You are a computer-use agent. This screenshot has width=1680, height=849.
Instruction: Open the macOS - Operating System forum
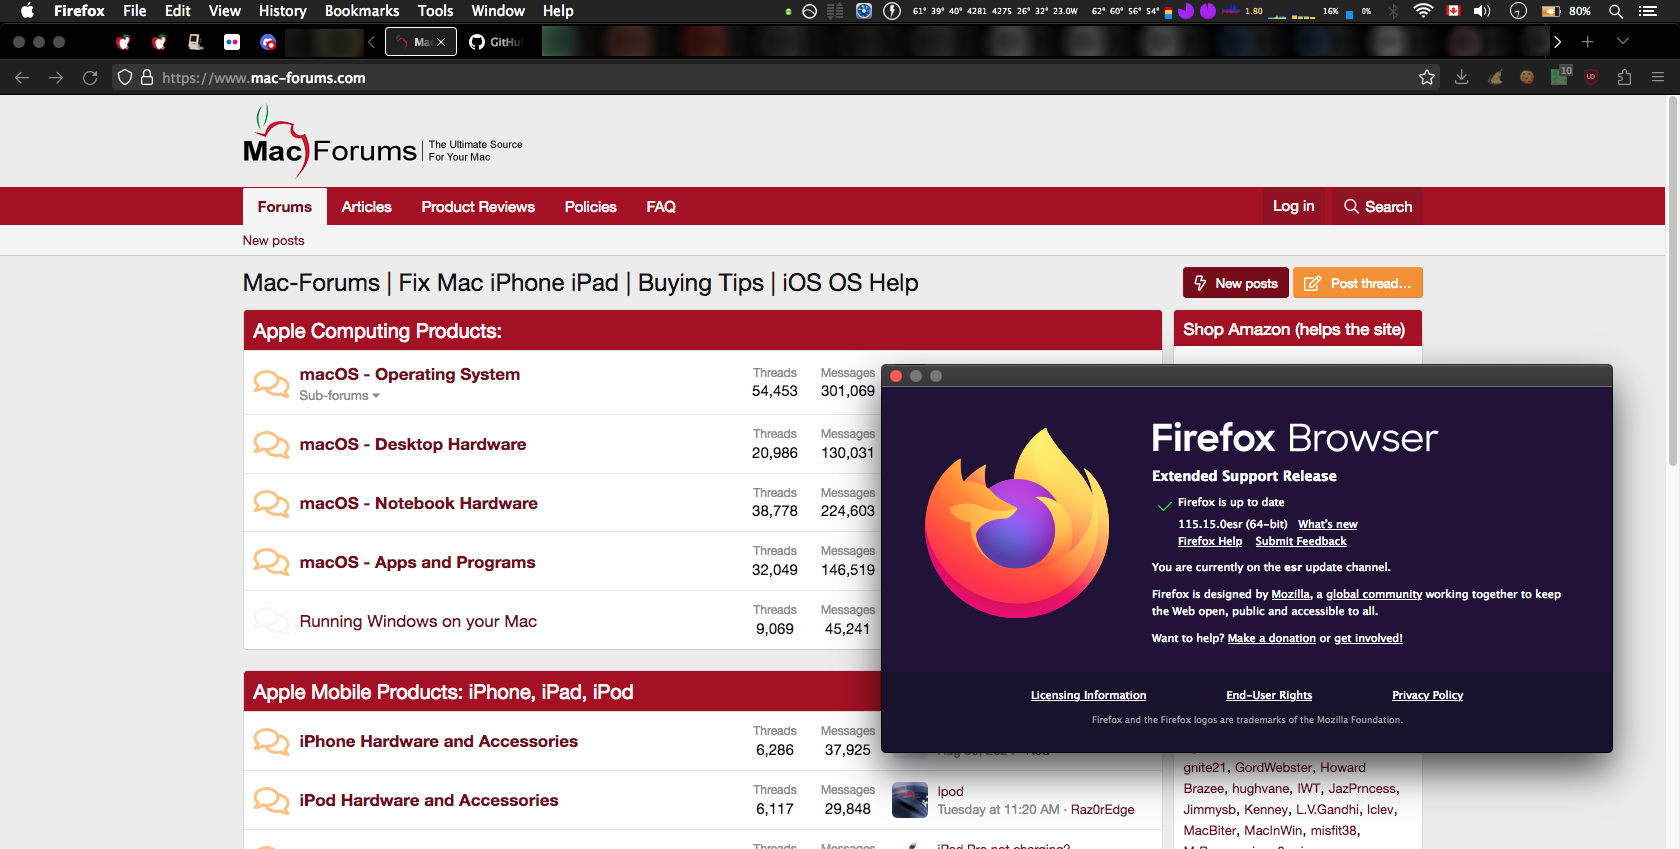click(x=410, y=374)
